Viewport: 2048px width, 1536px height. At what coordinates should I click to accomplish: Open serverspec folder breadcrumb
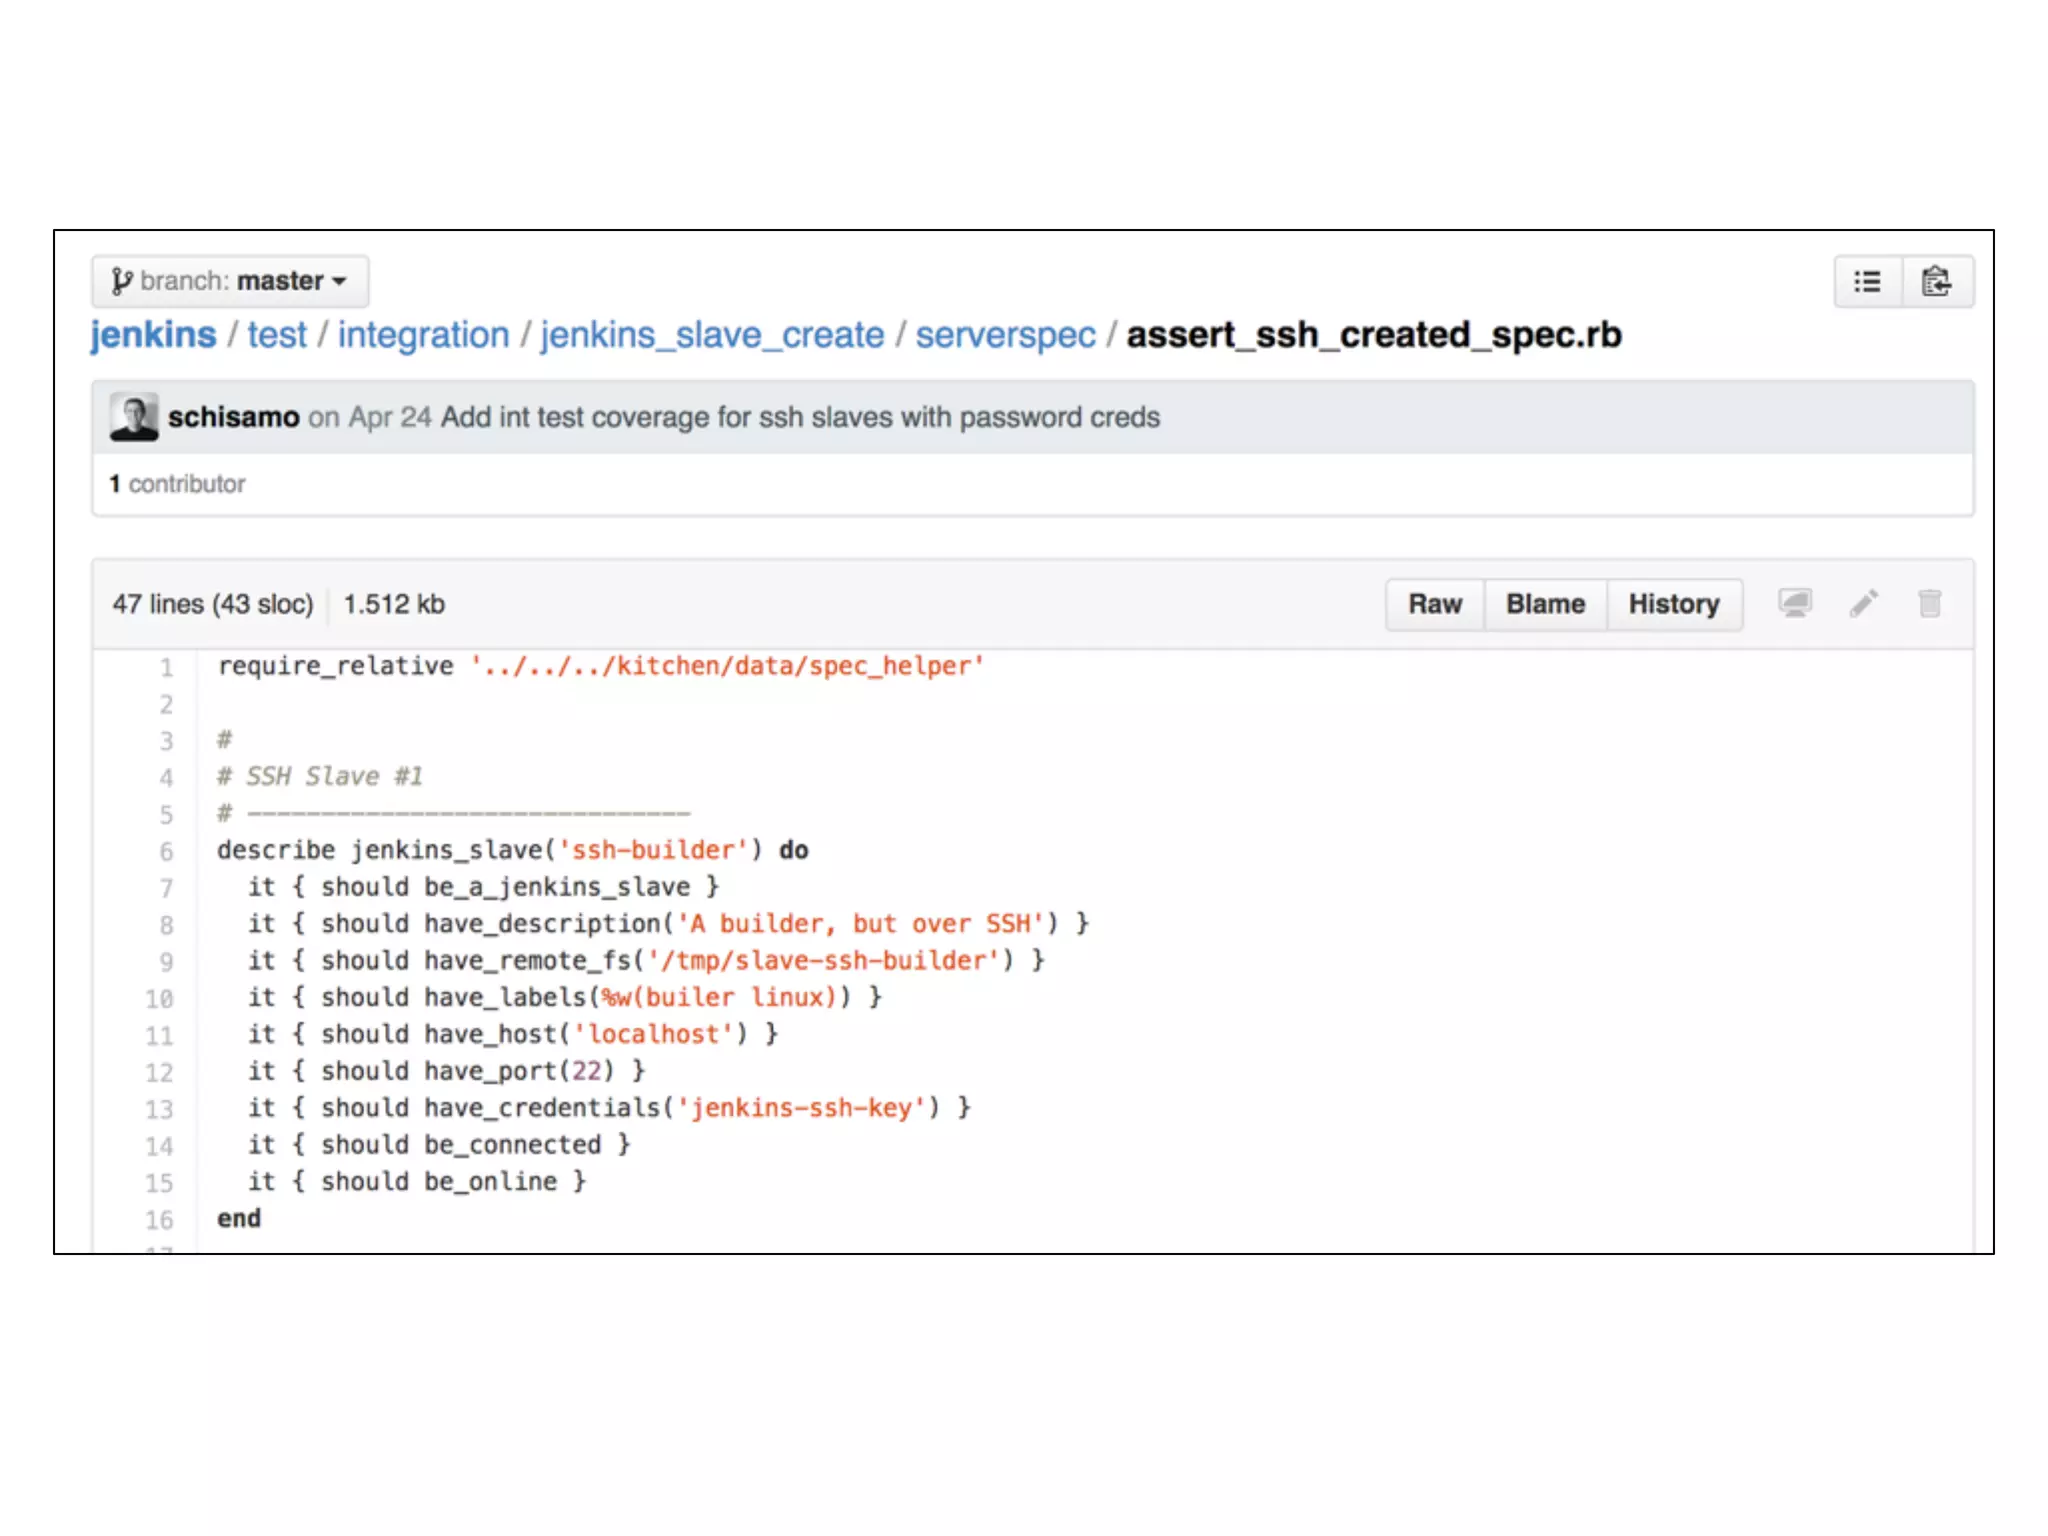tap(1005, 335)
